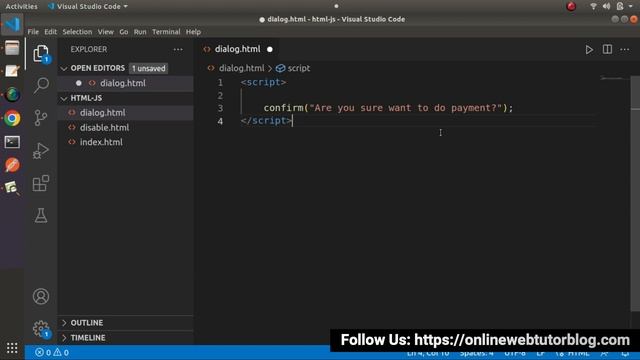Click script in the breadcrumb
Image resolution: width=640 pixels, height=360 pixels.
click(298, 68)
